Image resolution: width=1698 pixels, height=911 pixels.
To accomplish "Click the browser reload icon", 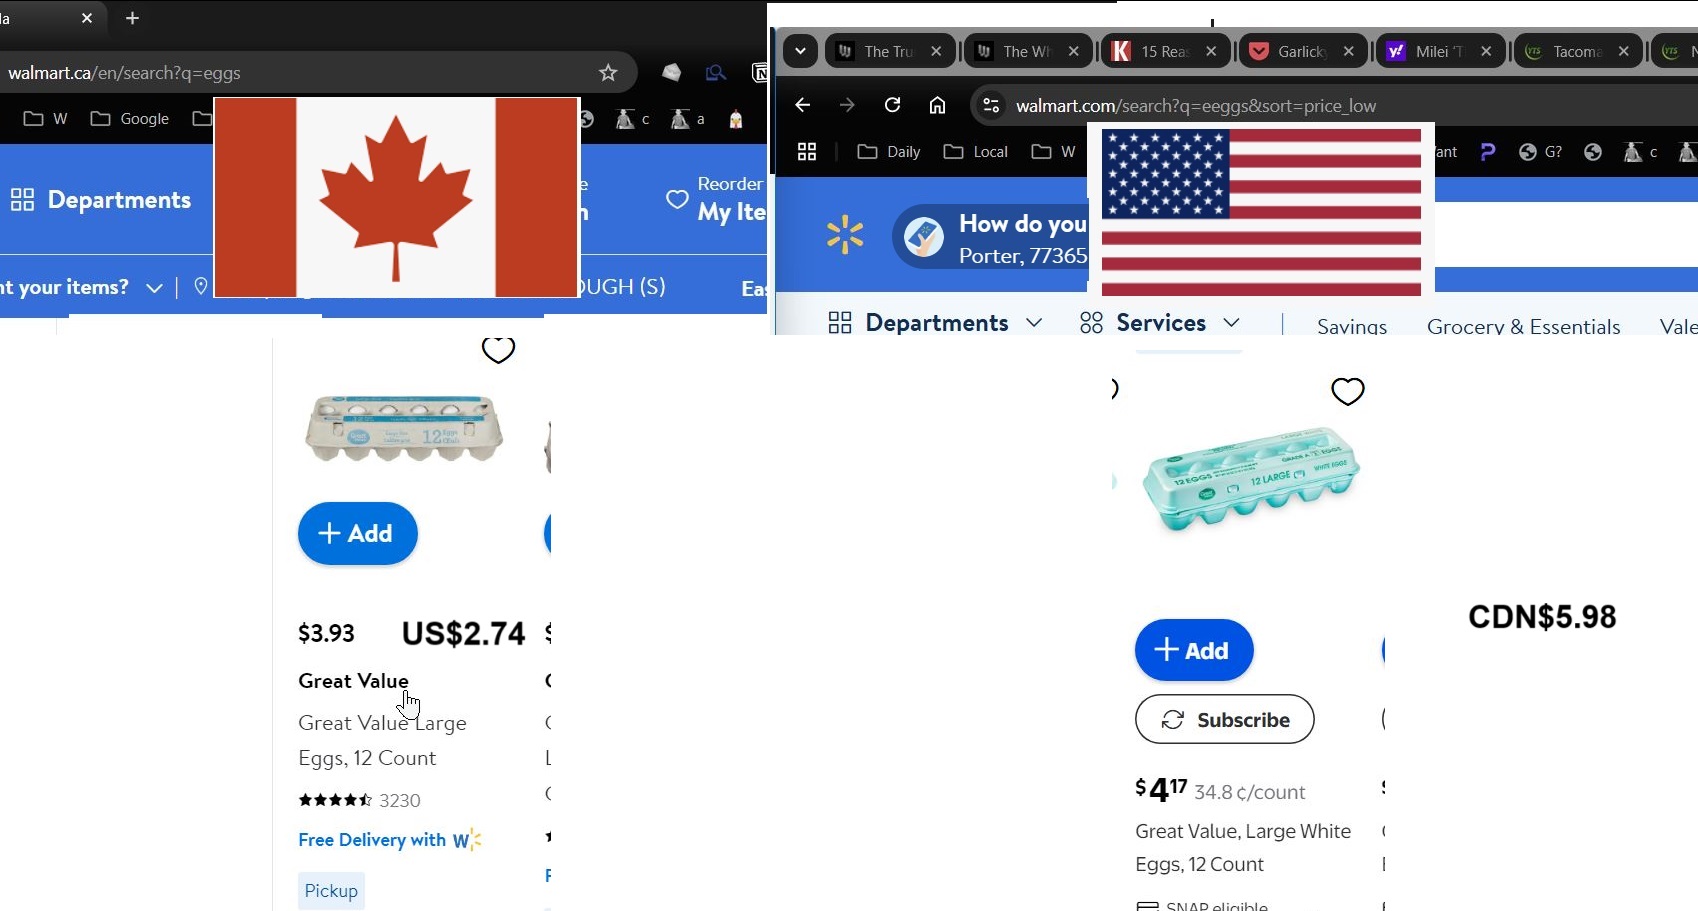I will (893, 105).
